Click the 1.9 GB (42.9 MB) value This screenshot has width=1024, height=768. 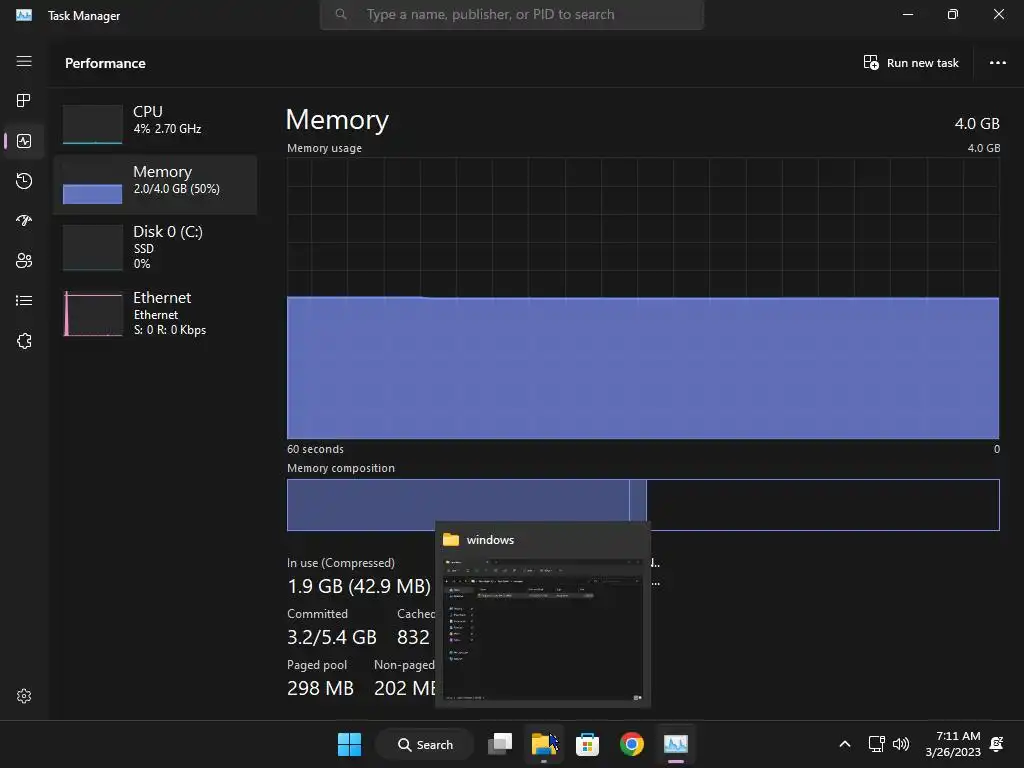coord(359,586)
